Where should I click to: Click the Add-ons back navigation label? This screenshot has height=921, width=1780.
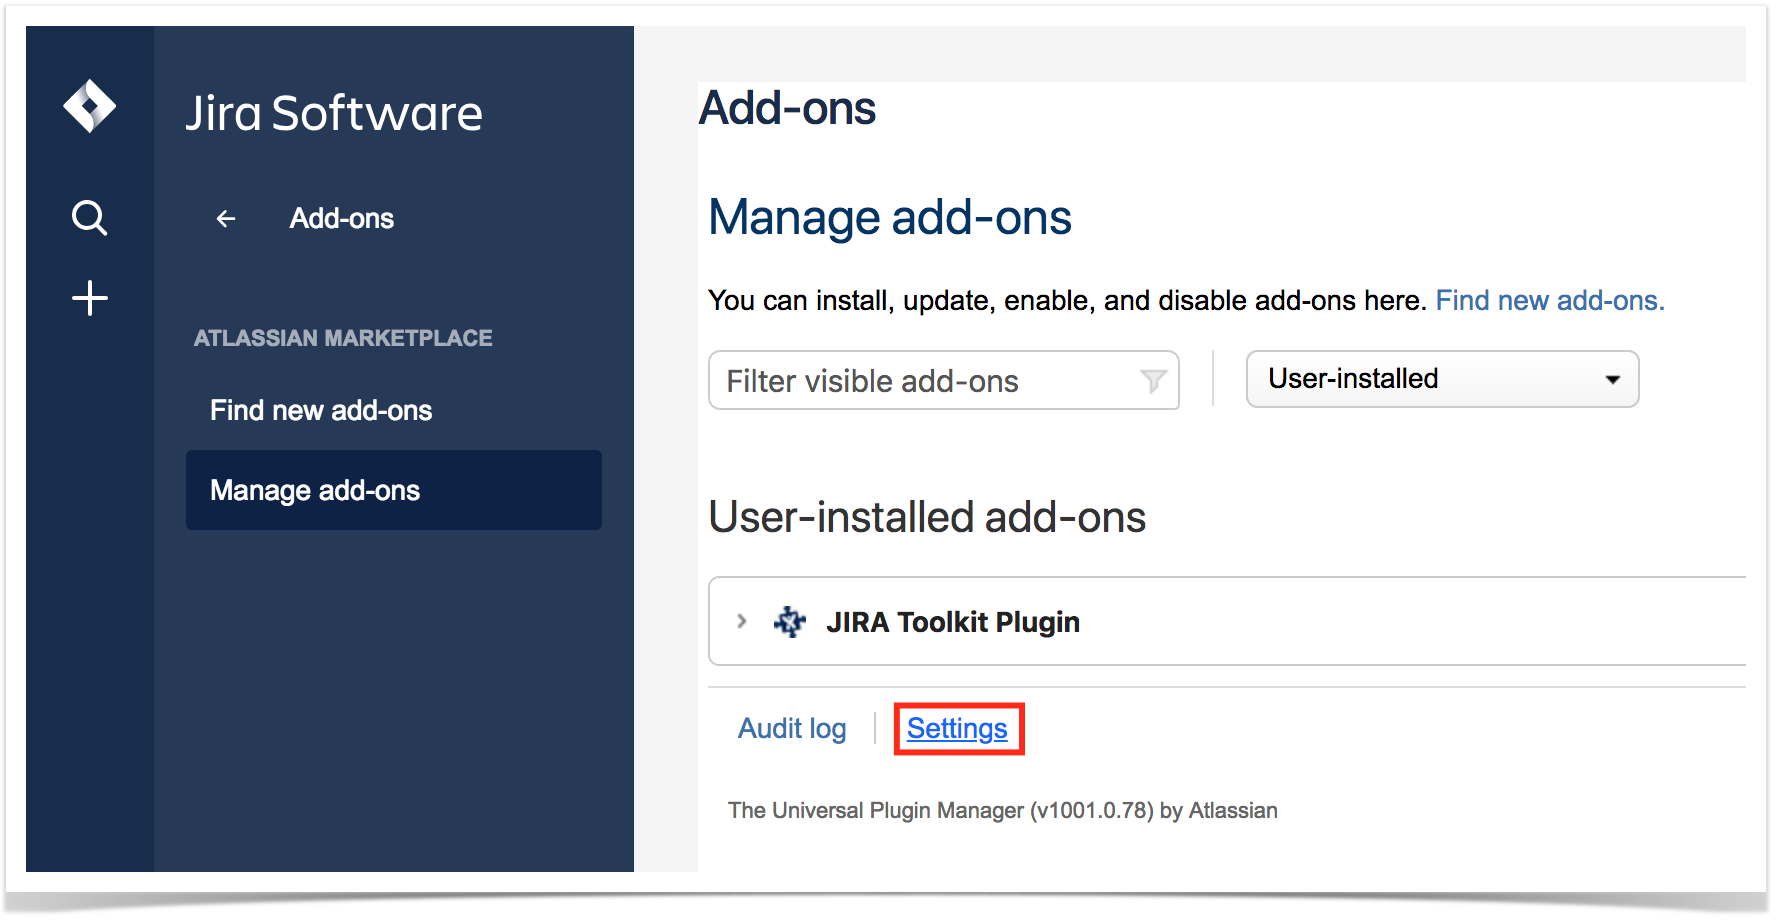(342, 218)
